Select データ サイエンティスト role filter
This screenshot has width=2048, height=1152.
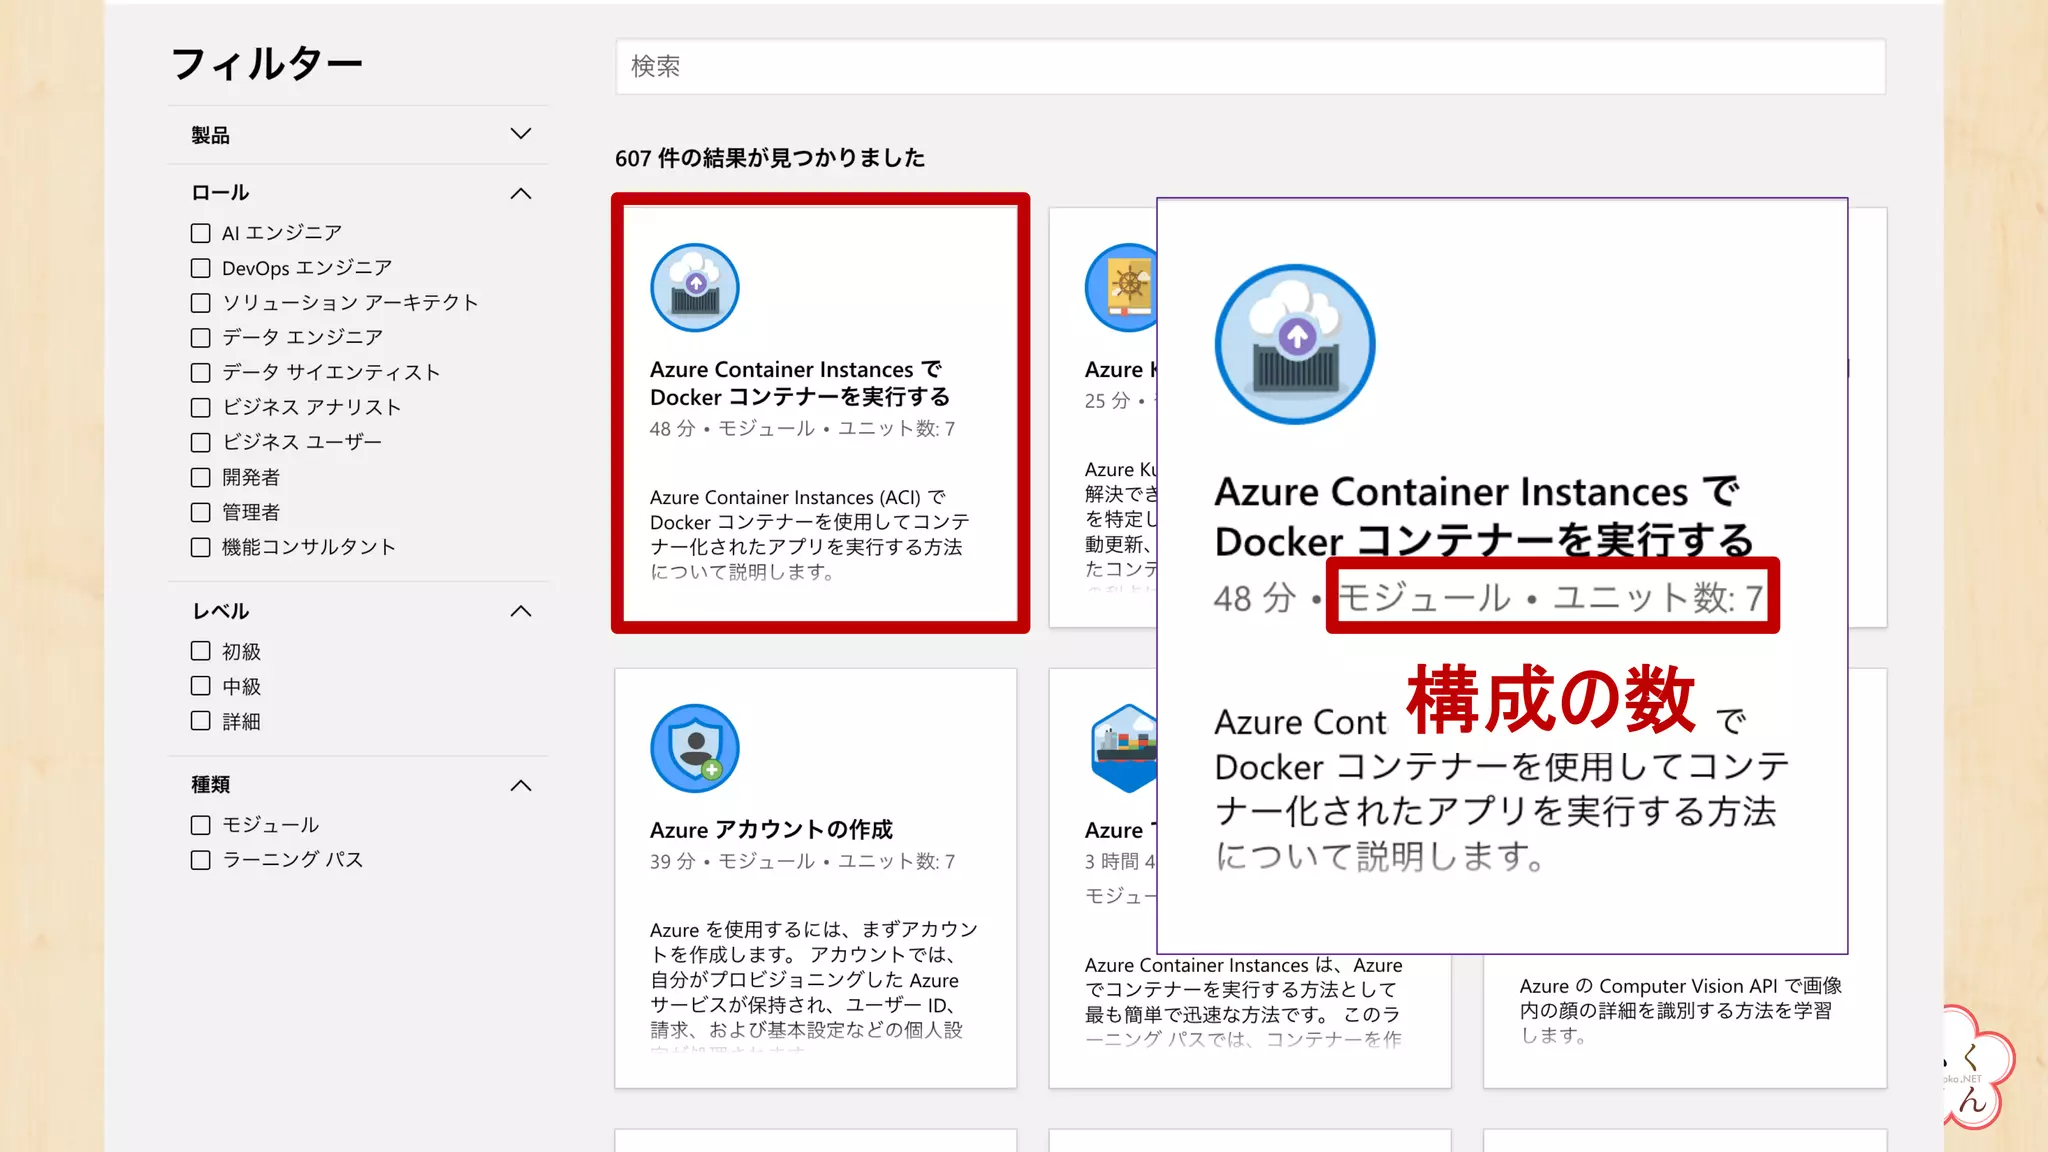[201, 373]
